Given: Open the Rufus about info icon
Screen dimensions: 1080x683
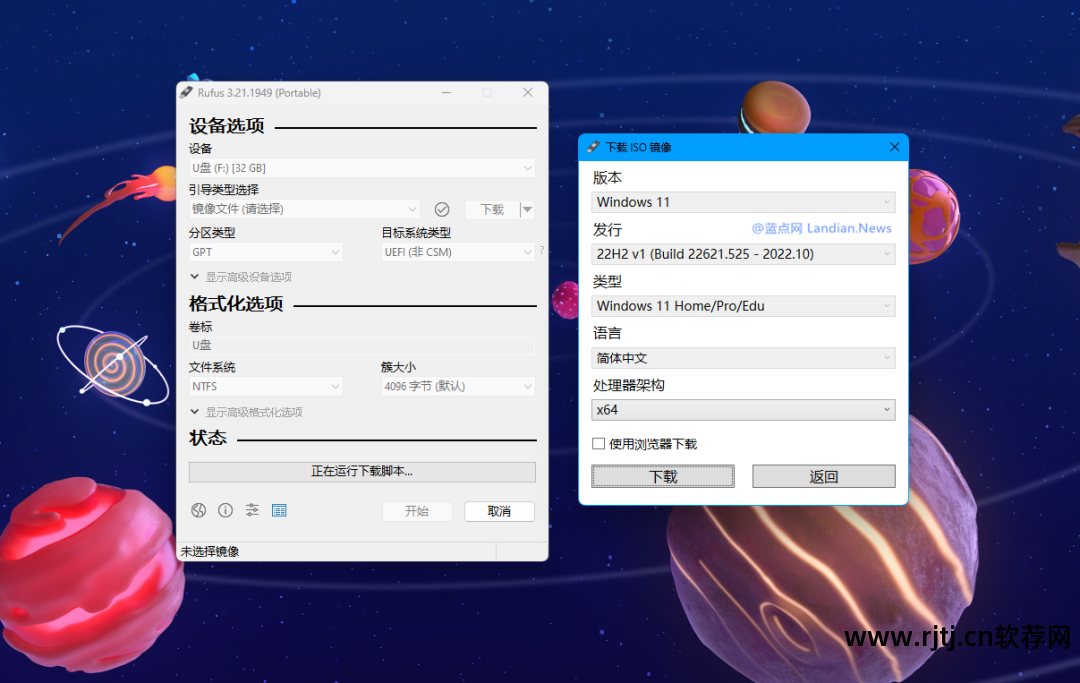Looking at the screenshot, I should (225, 510).
